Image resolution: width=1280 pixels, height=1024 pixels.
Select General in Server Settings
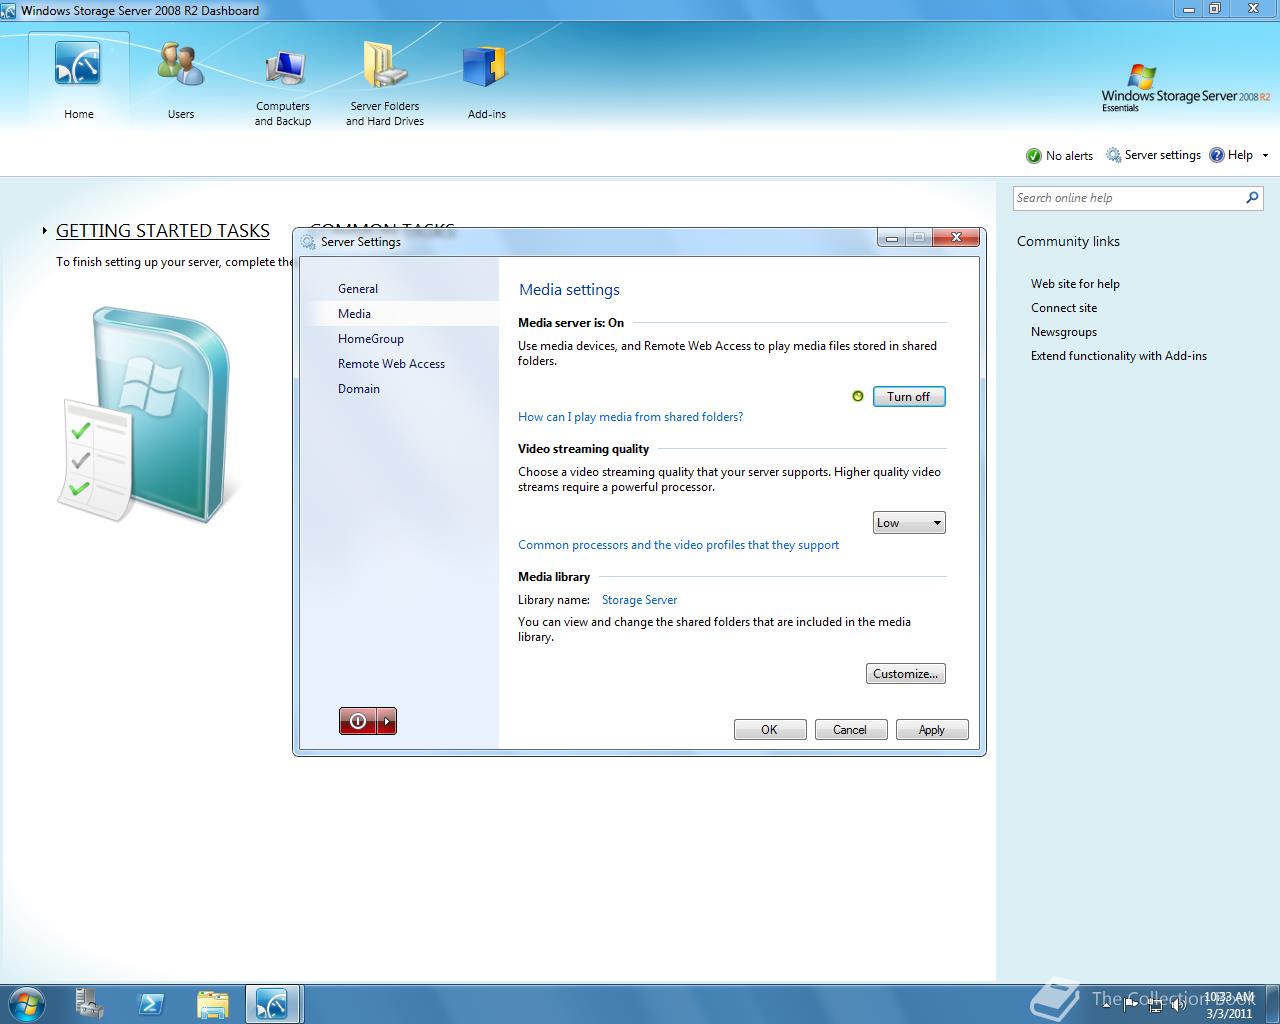(358, 289)
